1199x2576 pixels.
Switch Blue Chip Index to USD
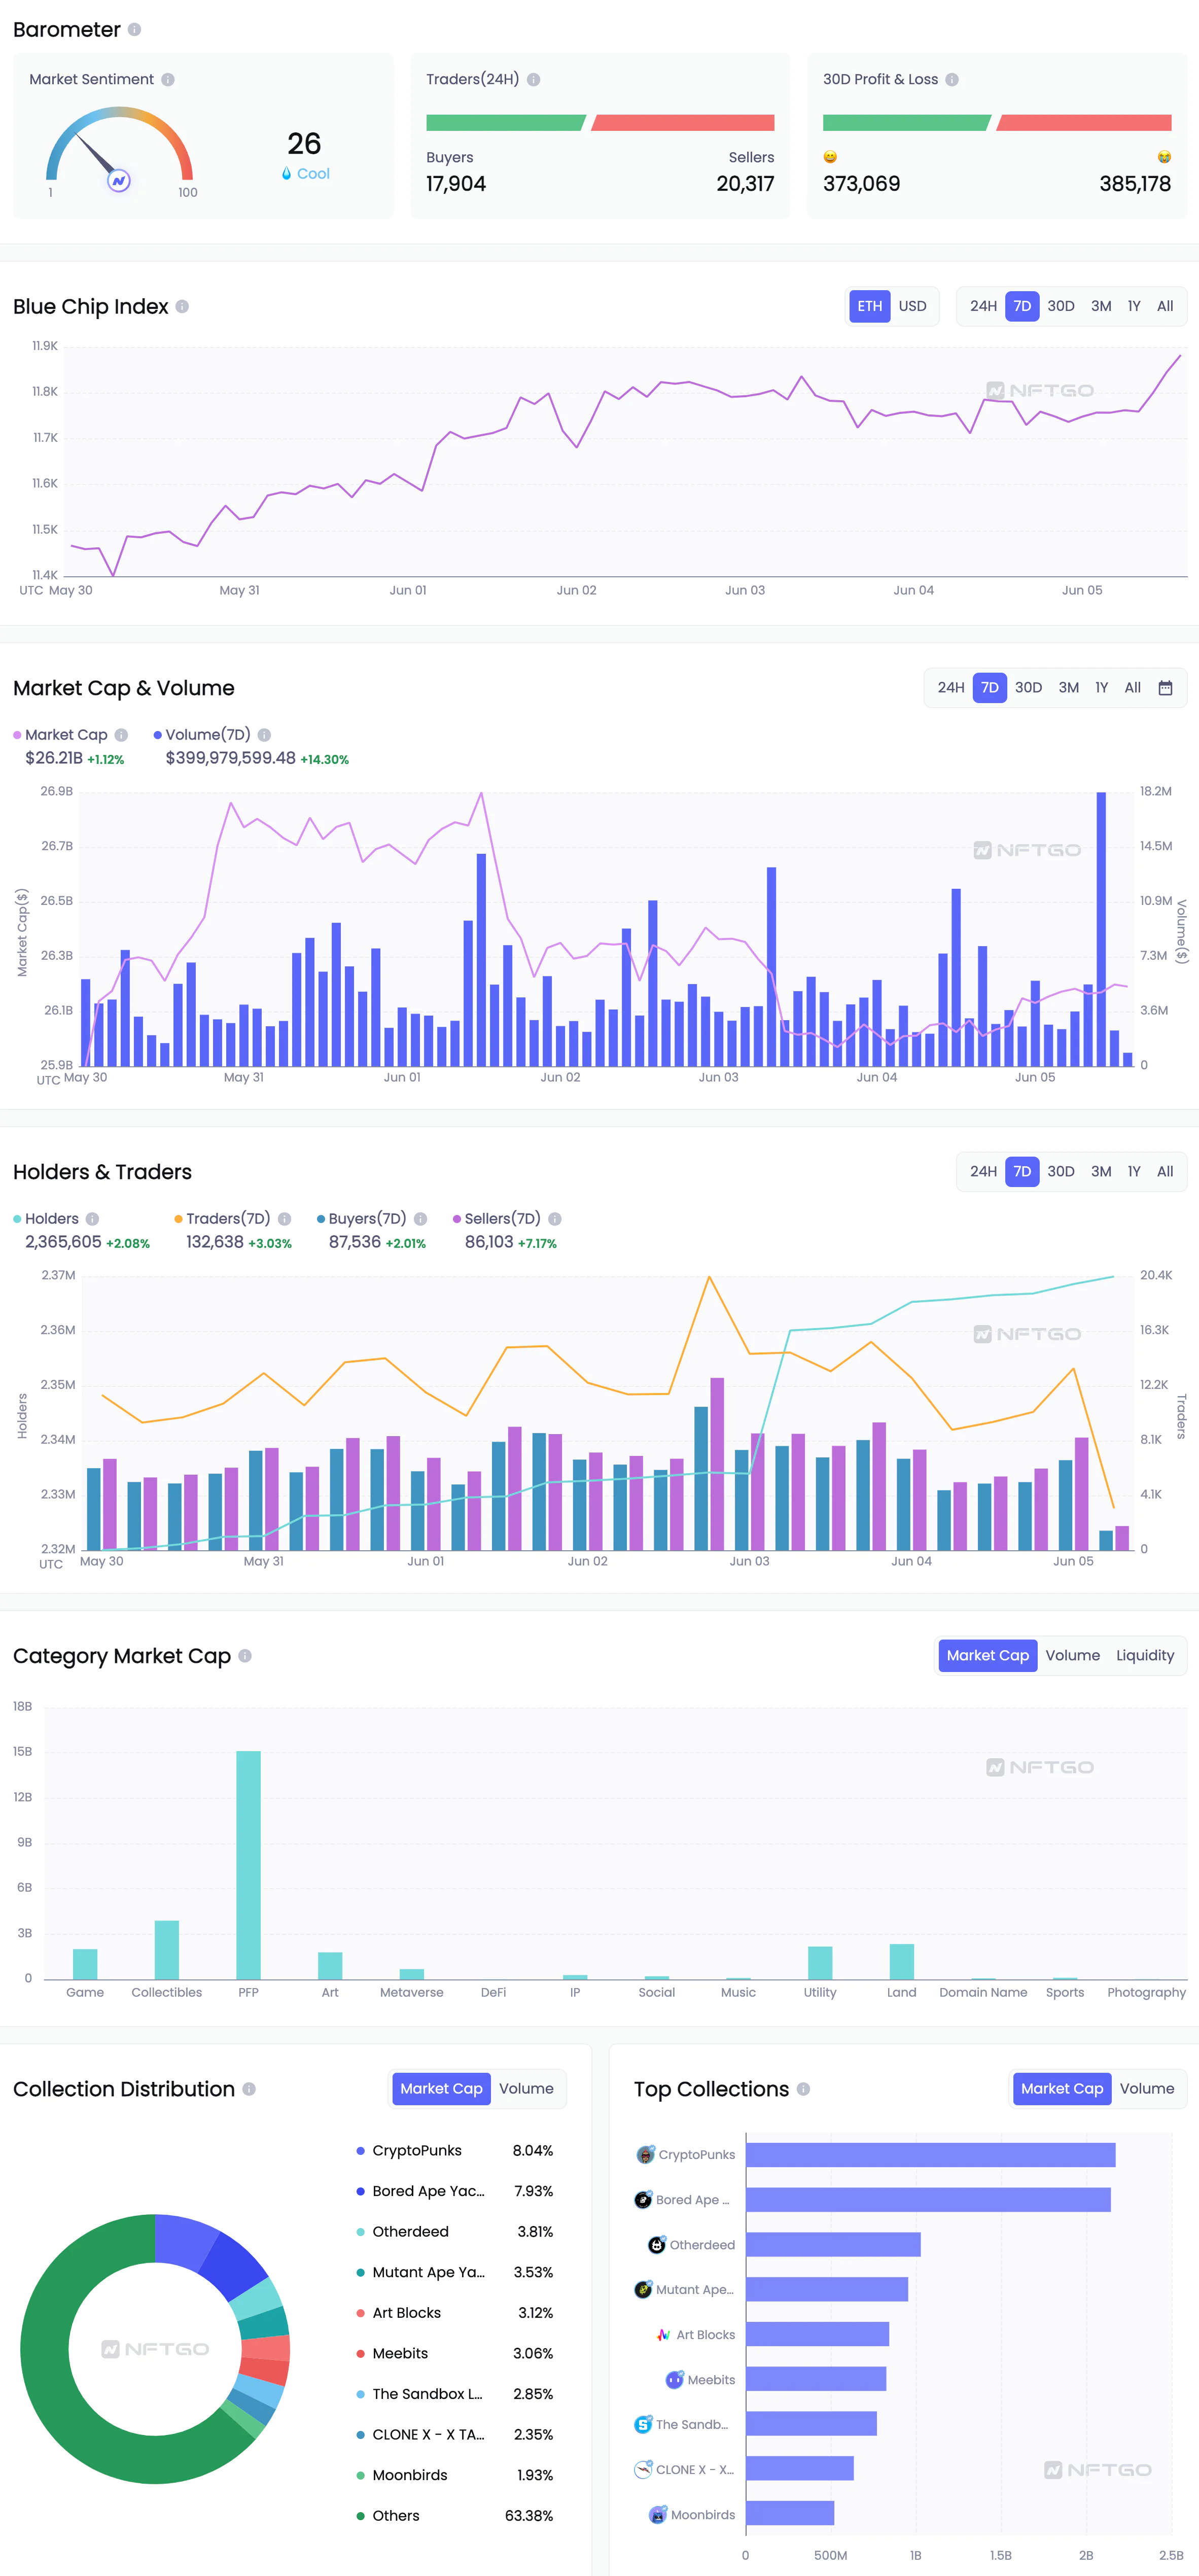pyautogui.click(x=912, y=306)
